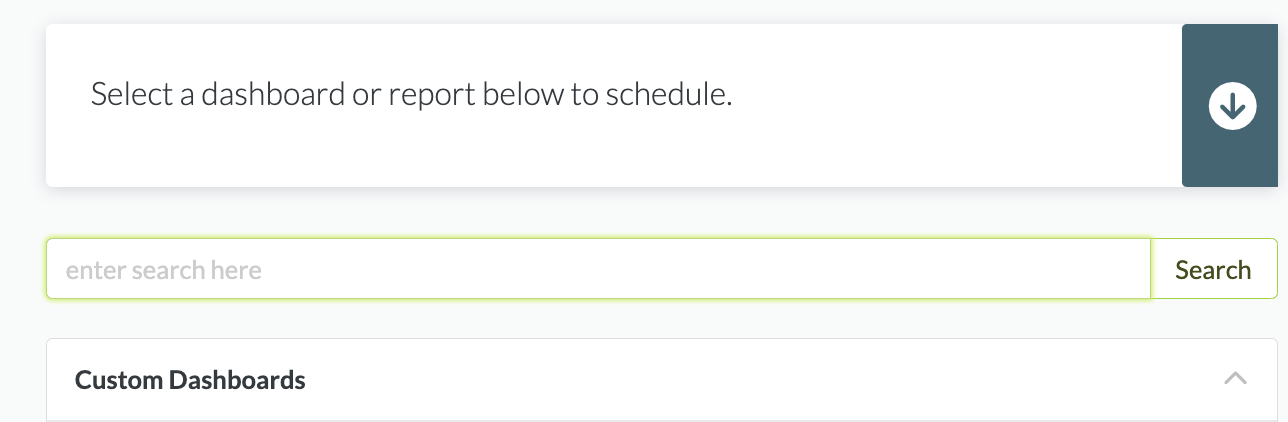The width and height of the screenshot is (1288, 422).
Task: Click the right end of the search input
Action: [x=1120, y=269]
